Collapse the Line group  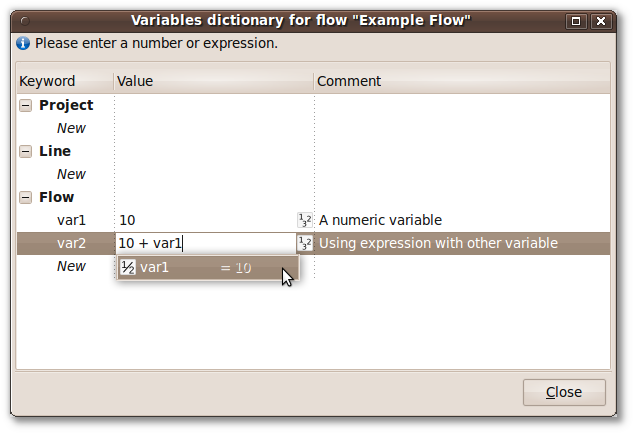(x=25, y=152)
